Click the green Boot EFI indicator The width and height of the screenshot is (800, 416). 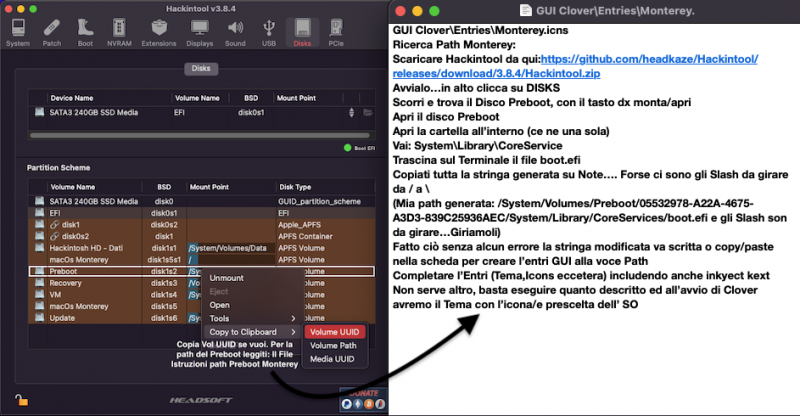point(347,148)
